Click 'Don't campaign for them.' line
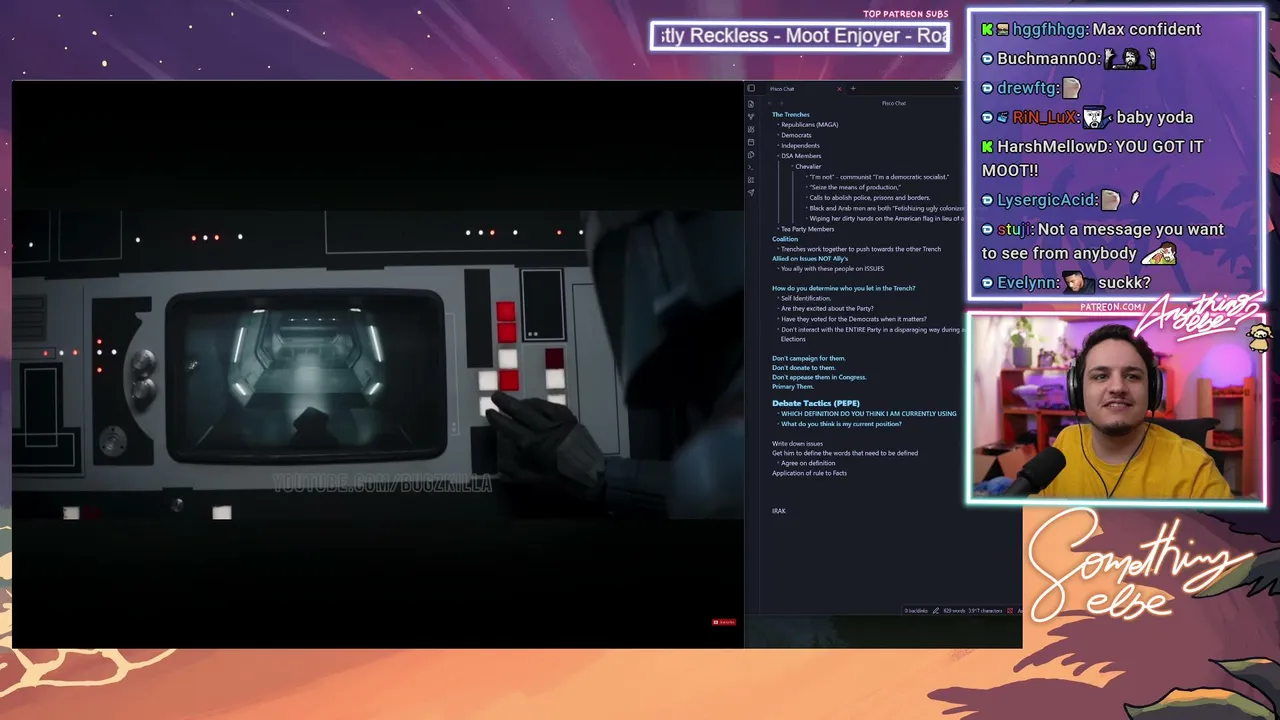 pos(809,358)
